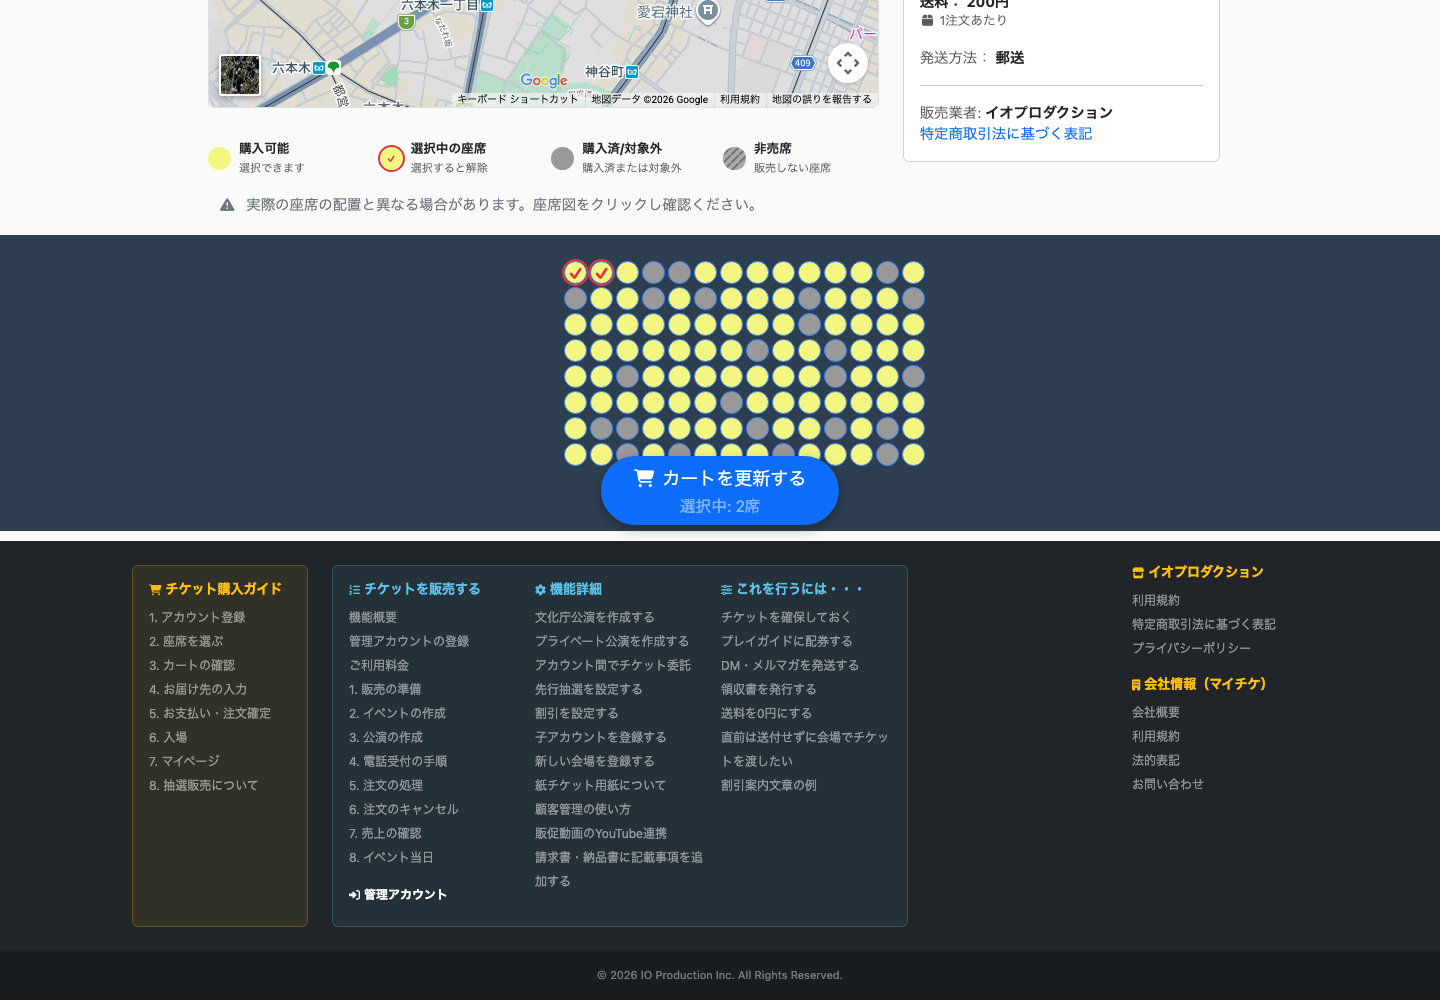
Task: Open 紙チケット用紙について link
Action: pos(600,786)
